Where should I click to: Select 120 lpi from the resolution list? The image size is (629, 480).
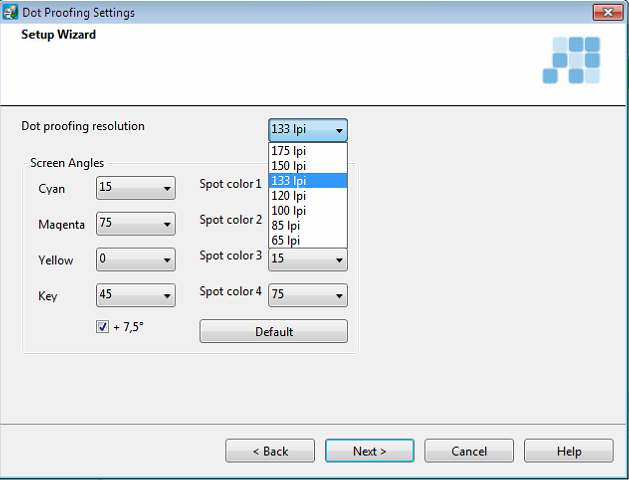(x=308, y=196)
